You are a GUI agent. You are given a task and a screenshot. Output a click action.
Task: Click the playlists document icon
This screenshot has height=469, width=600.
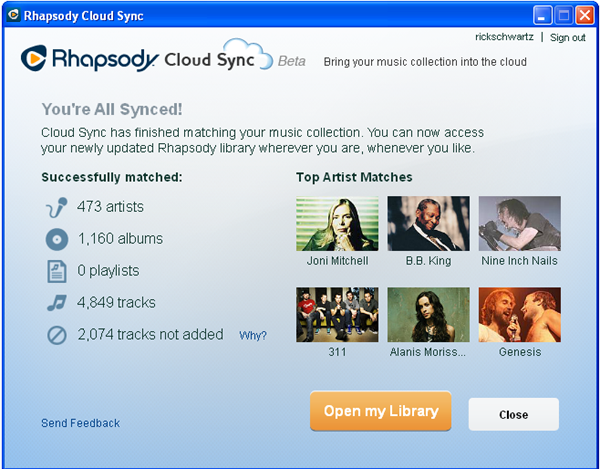[x=56, y=271]
